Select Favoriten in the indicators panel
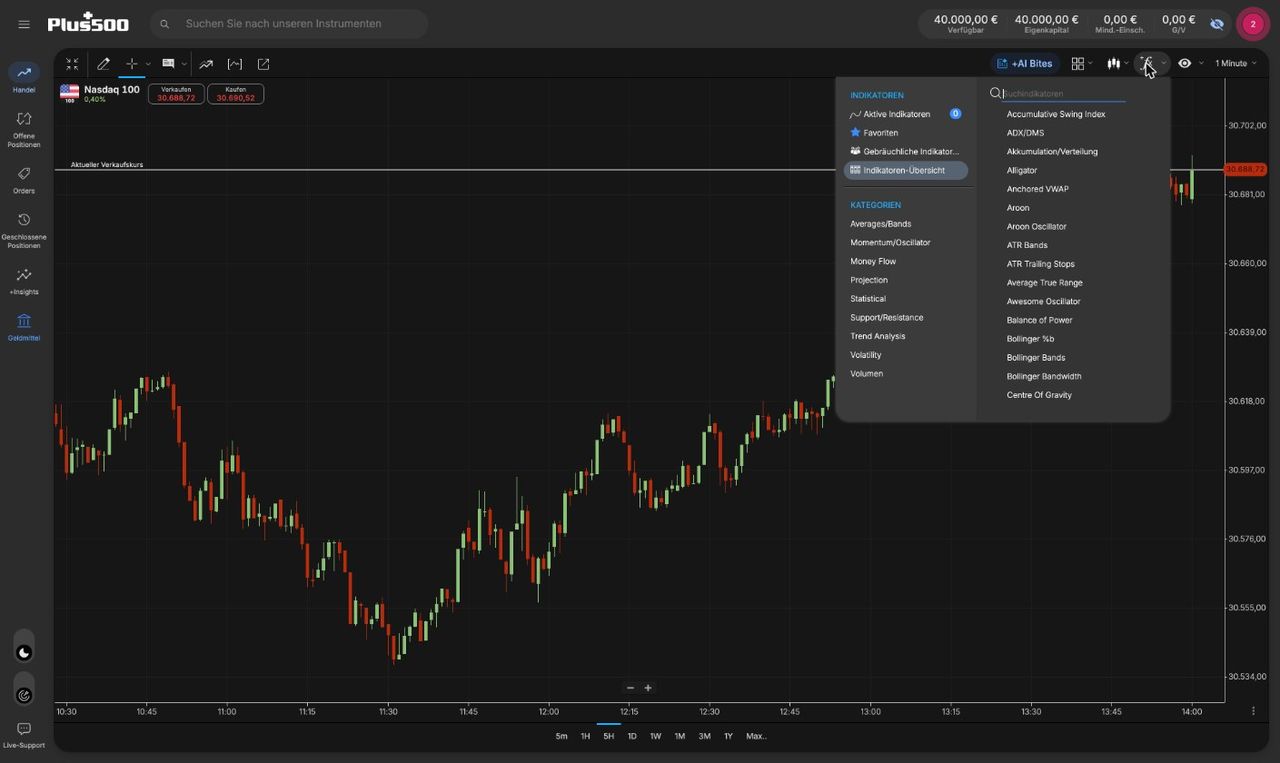The image size is (1280, 763). (x=874, y=133)
